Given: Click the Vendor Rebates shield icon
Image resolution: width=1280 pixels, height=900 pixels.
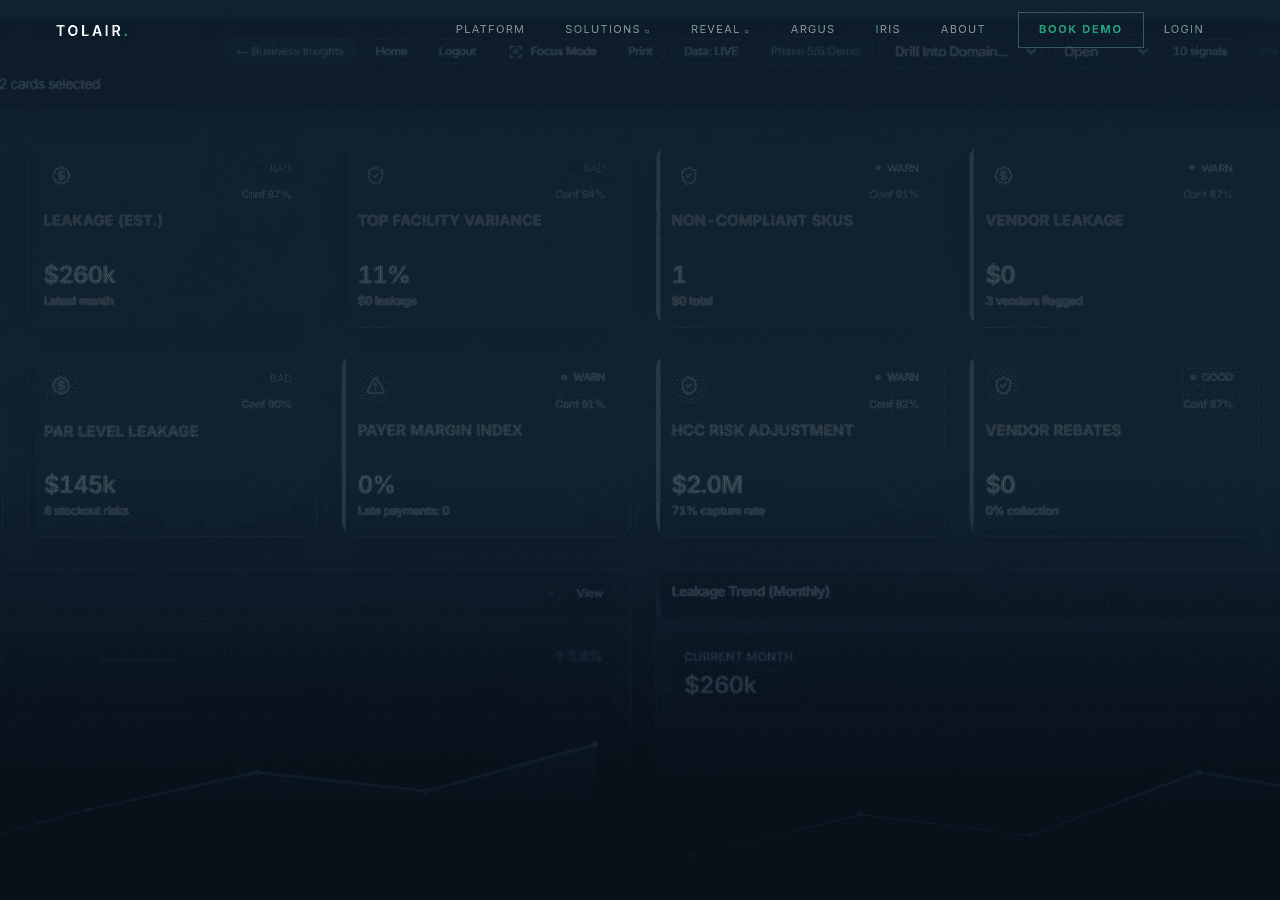Looking at the screenshot, I should click(x=1003, y=385).
